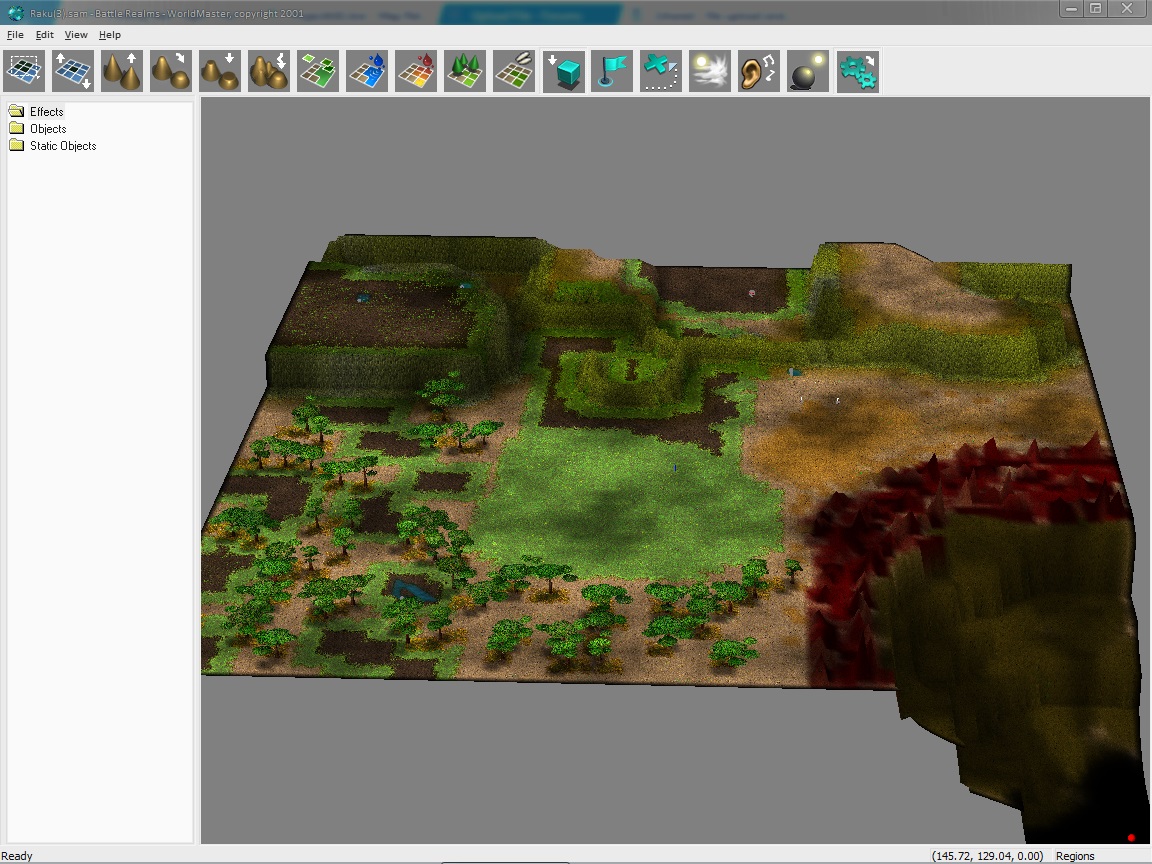Open the File menu

(15, 35)
